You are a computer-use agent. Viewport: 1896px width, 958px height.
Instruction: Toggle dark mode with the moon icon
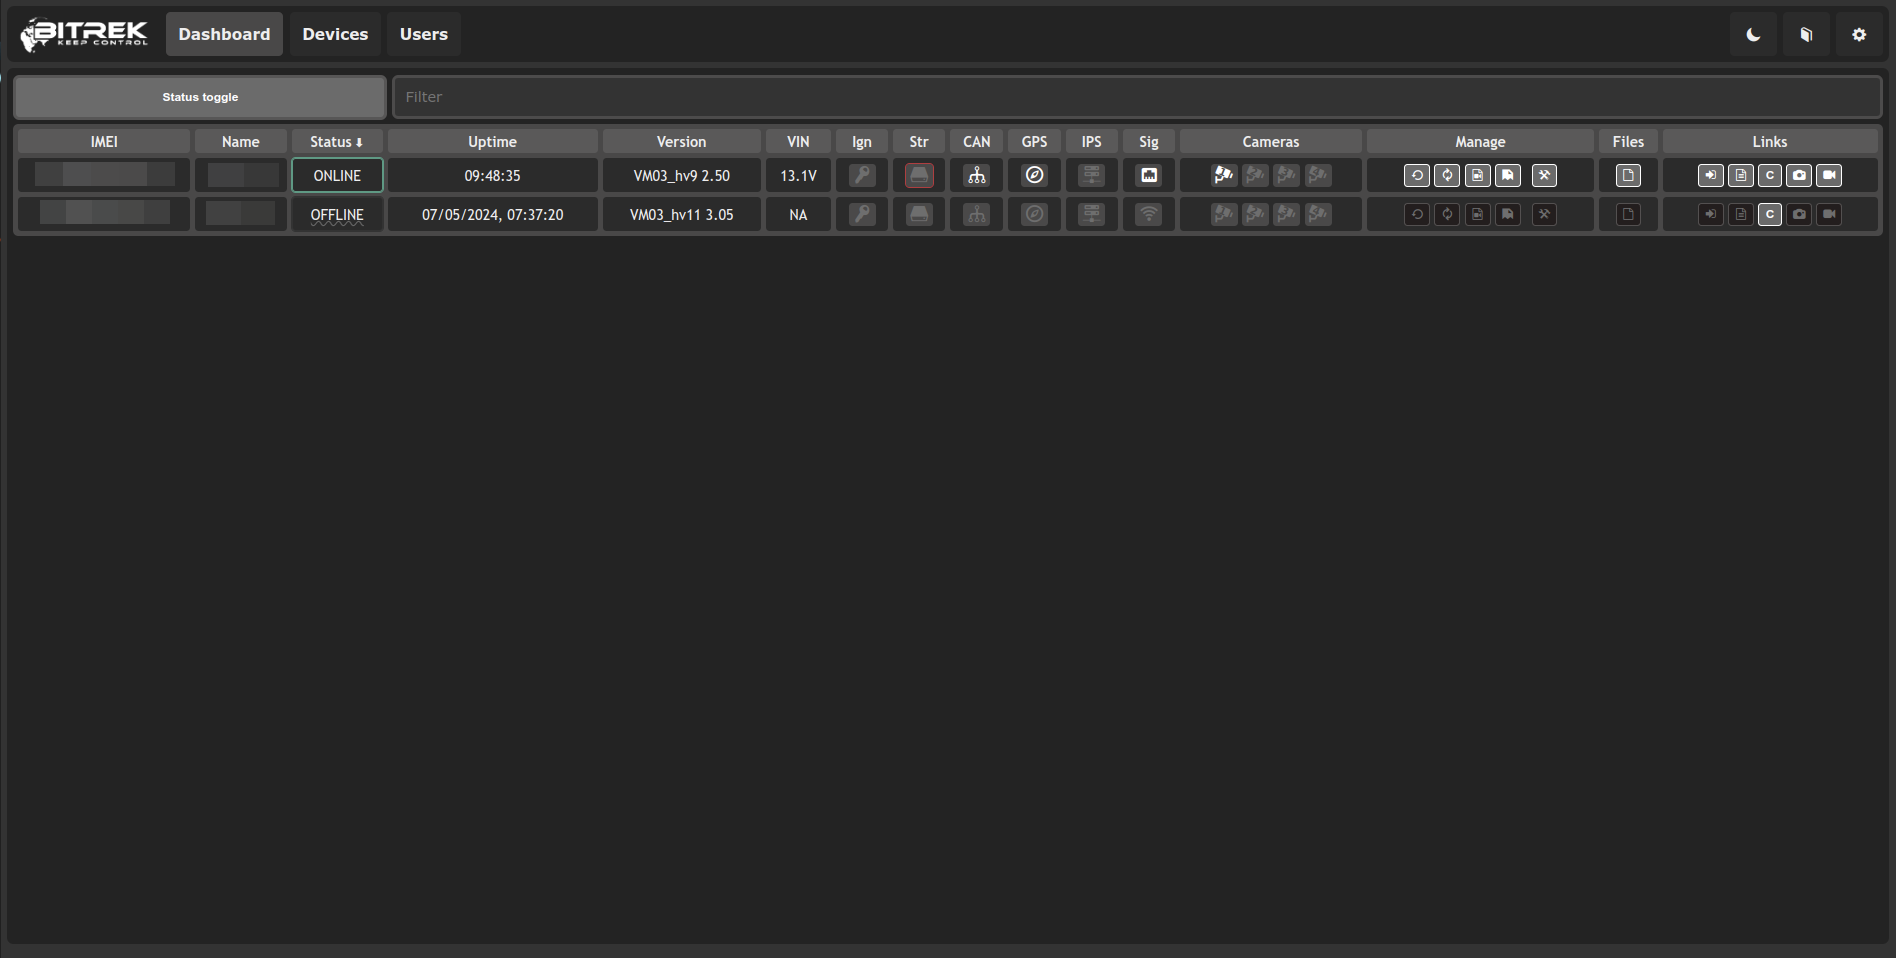(x=1753, y=35)
